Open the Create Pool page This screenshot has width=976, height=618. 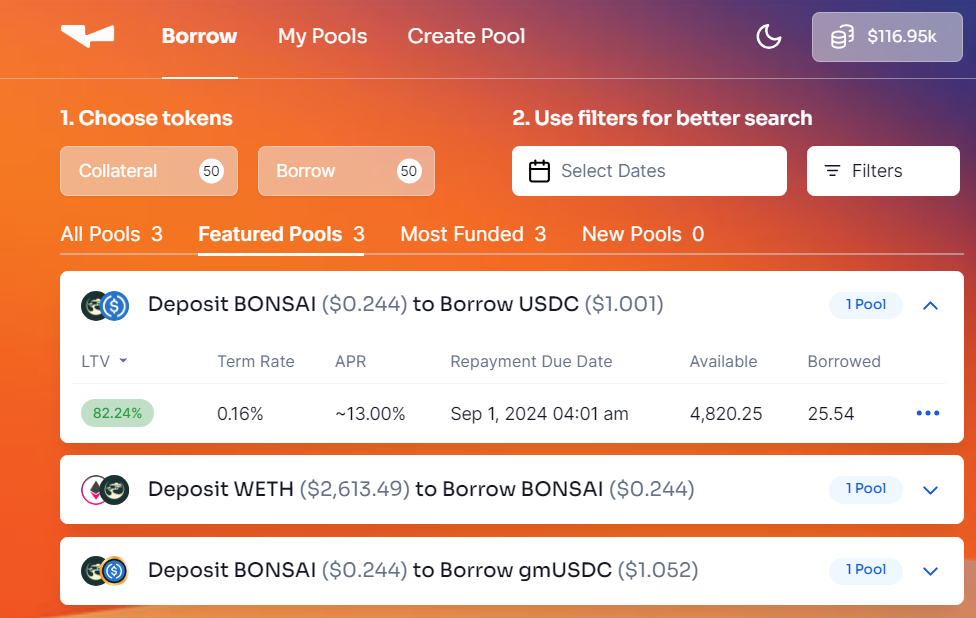pyautogui.click(x=466, y=37)
